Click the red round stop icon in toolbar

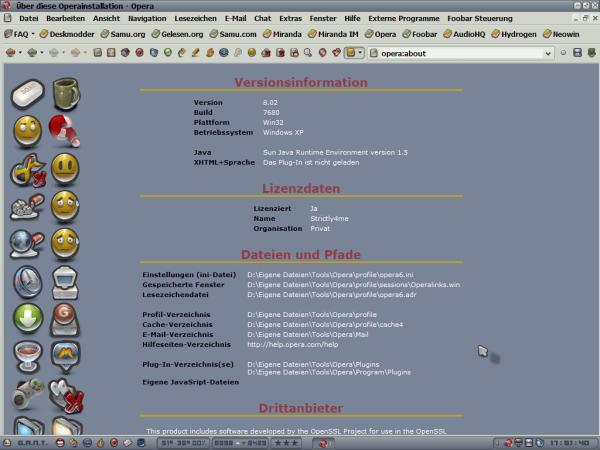(x=140, y=52)
